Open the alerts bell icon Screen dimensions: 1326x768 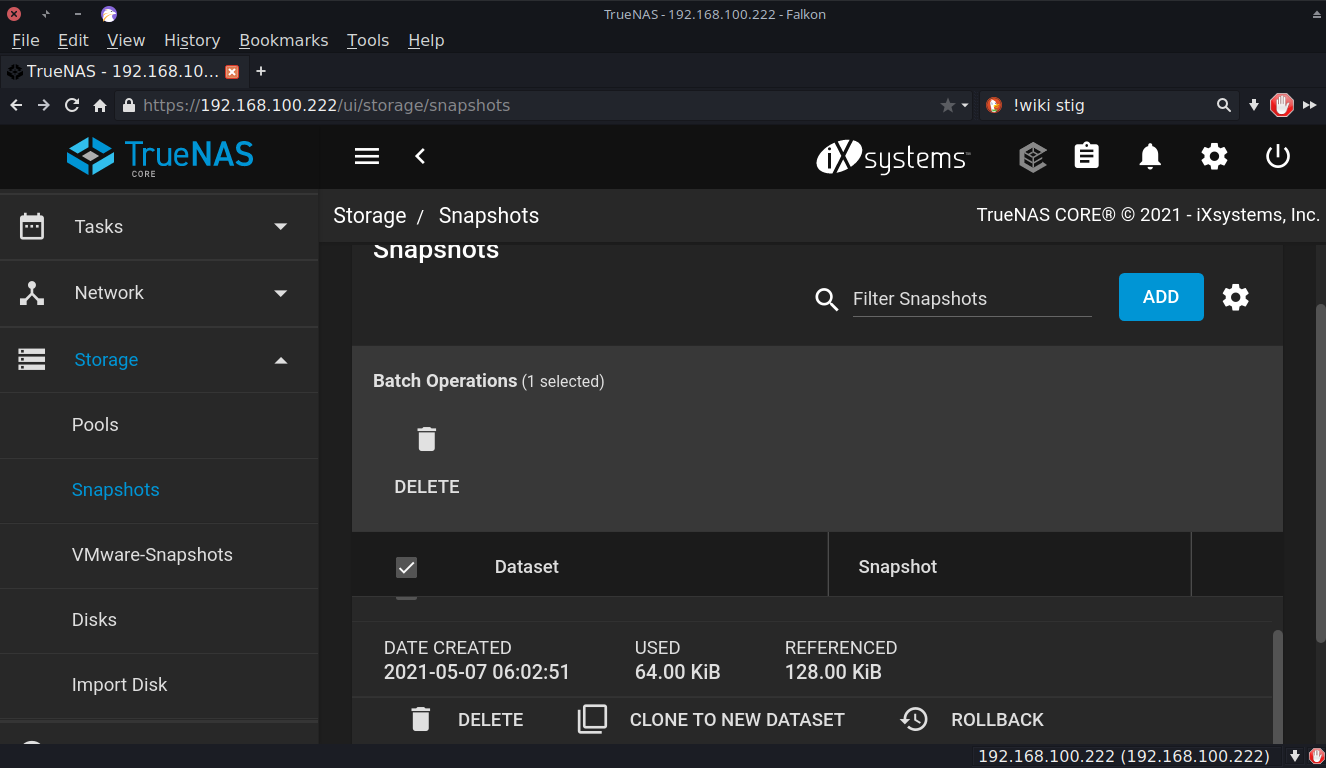[1150, 156]
